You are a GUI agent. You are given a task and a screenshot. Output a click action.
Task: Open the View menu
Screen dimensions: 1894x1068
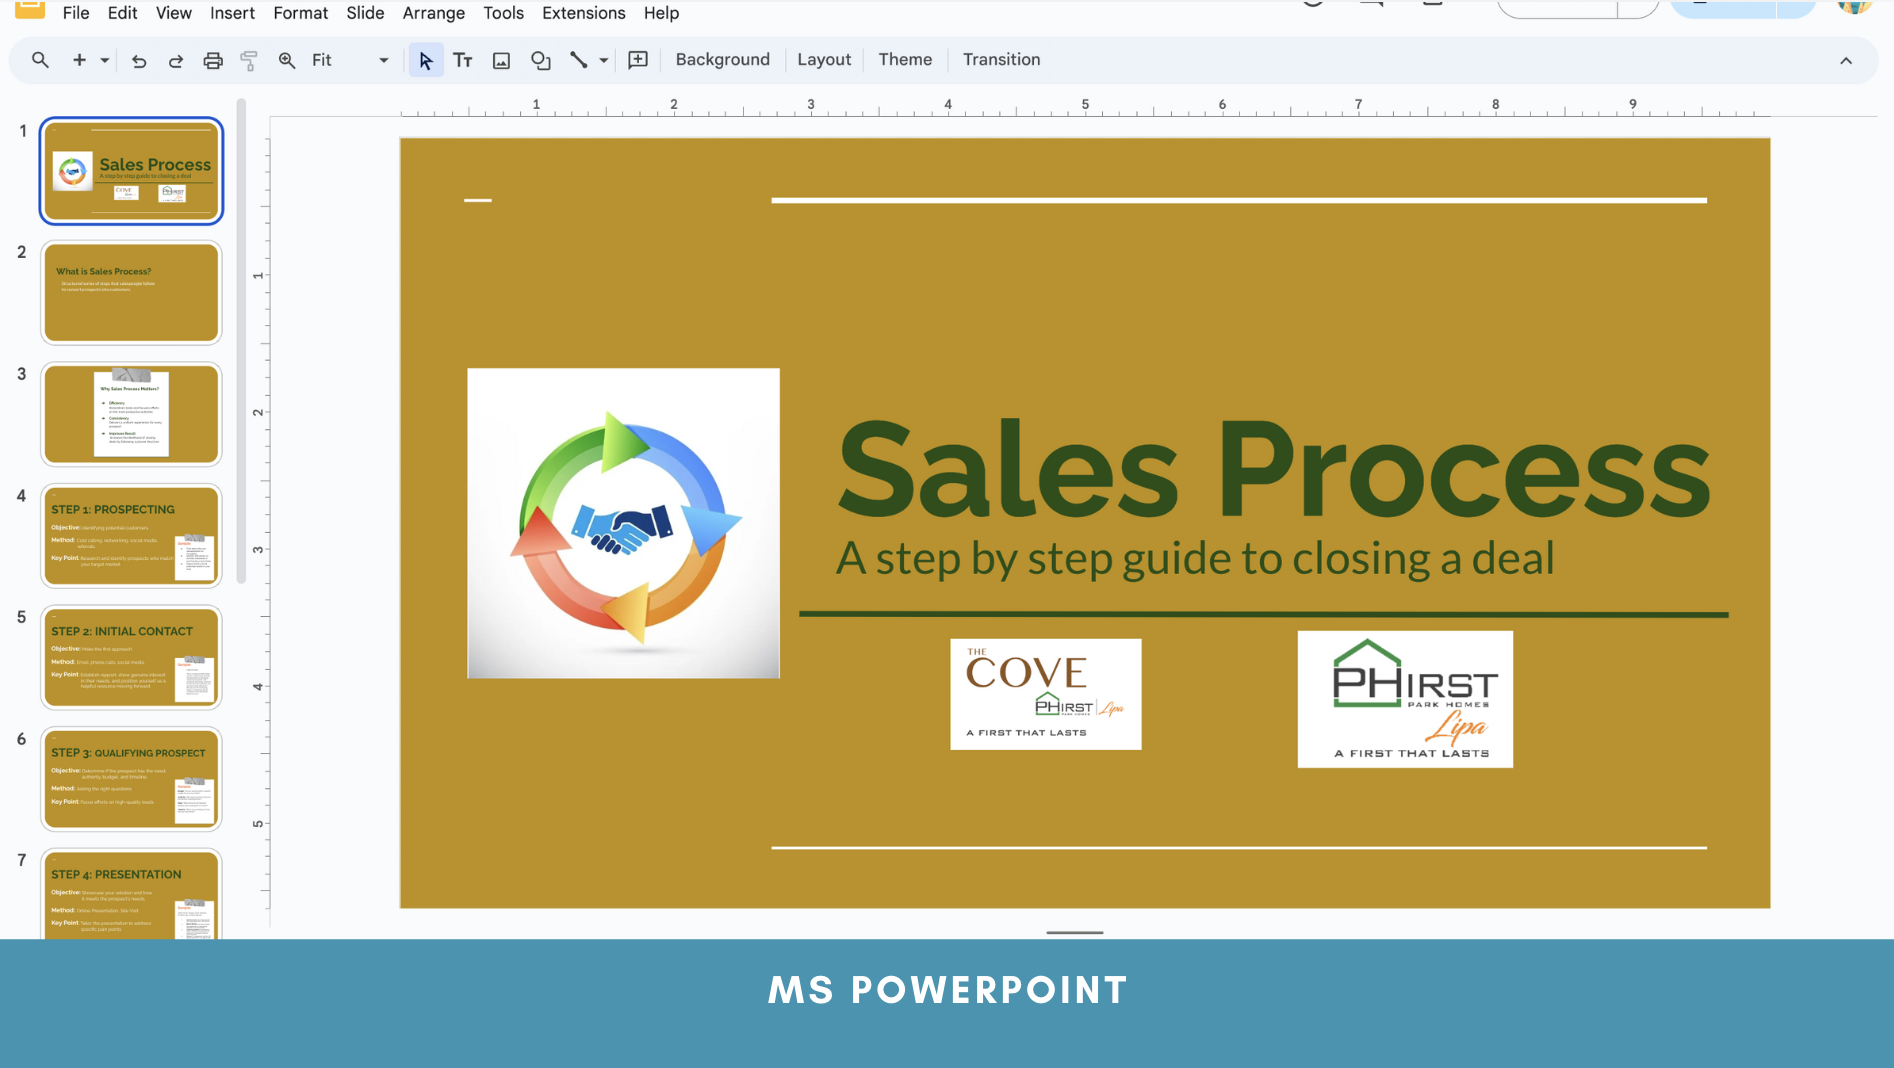tap(174, 13)
